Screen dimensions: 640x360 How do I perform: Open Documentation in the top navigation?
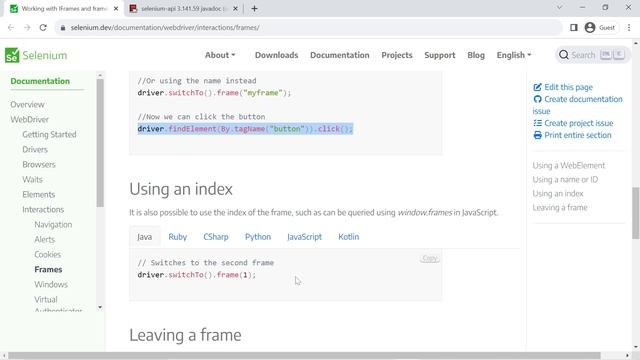click(x=340, y=55)
